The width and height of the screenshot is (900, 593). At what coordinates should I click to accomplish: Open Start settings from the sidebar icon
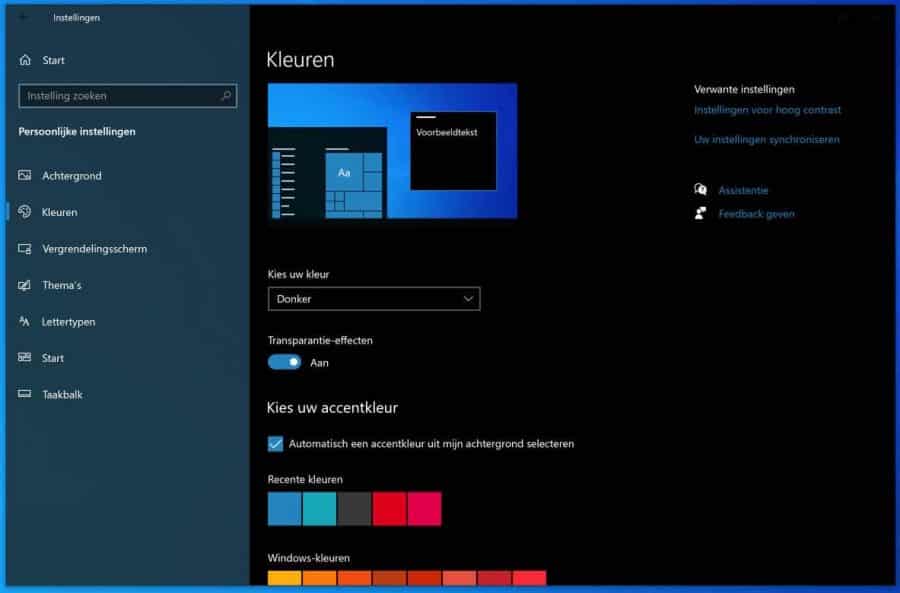(x=24, y=357)
